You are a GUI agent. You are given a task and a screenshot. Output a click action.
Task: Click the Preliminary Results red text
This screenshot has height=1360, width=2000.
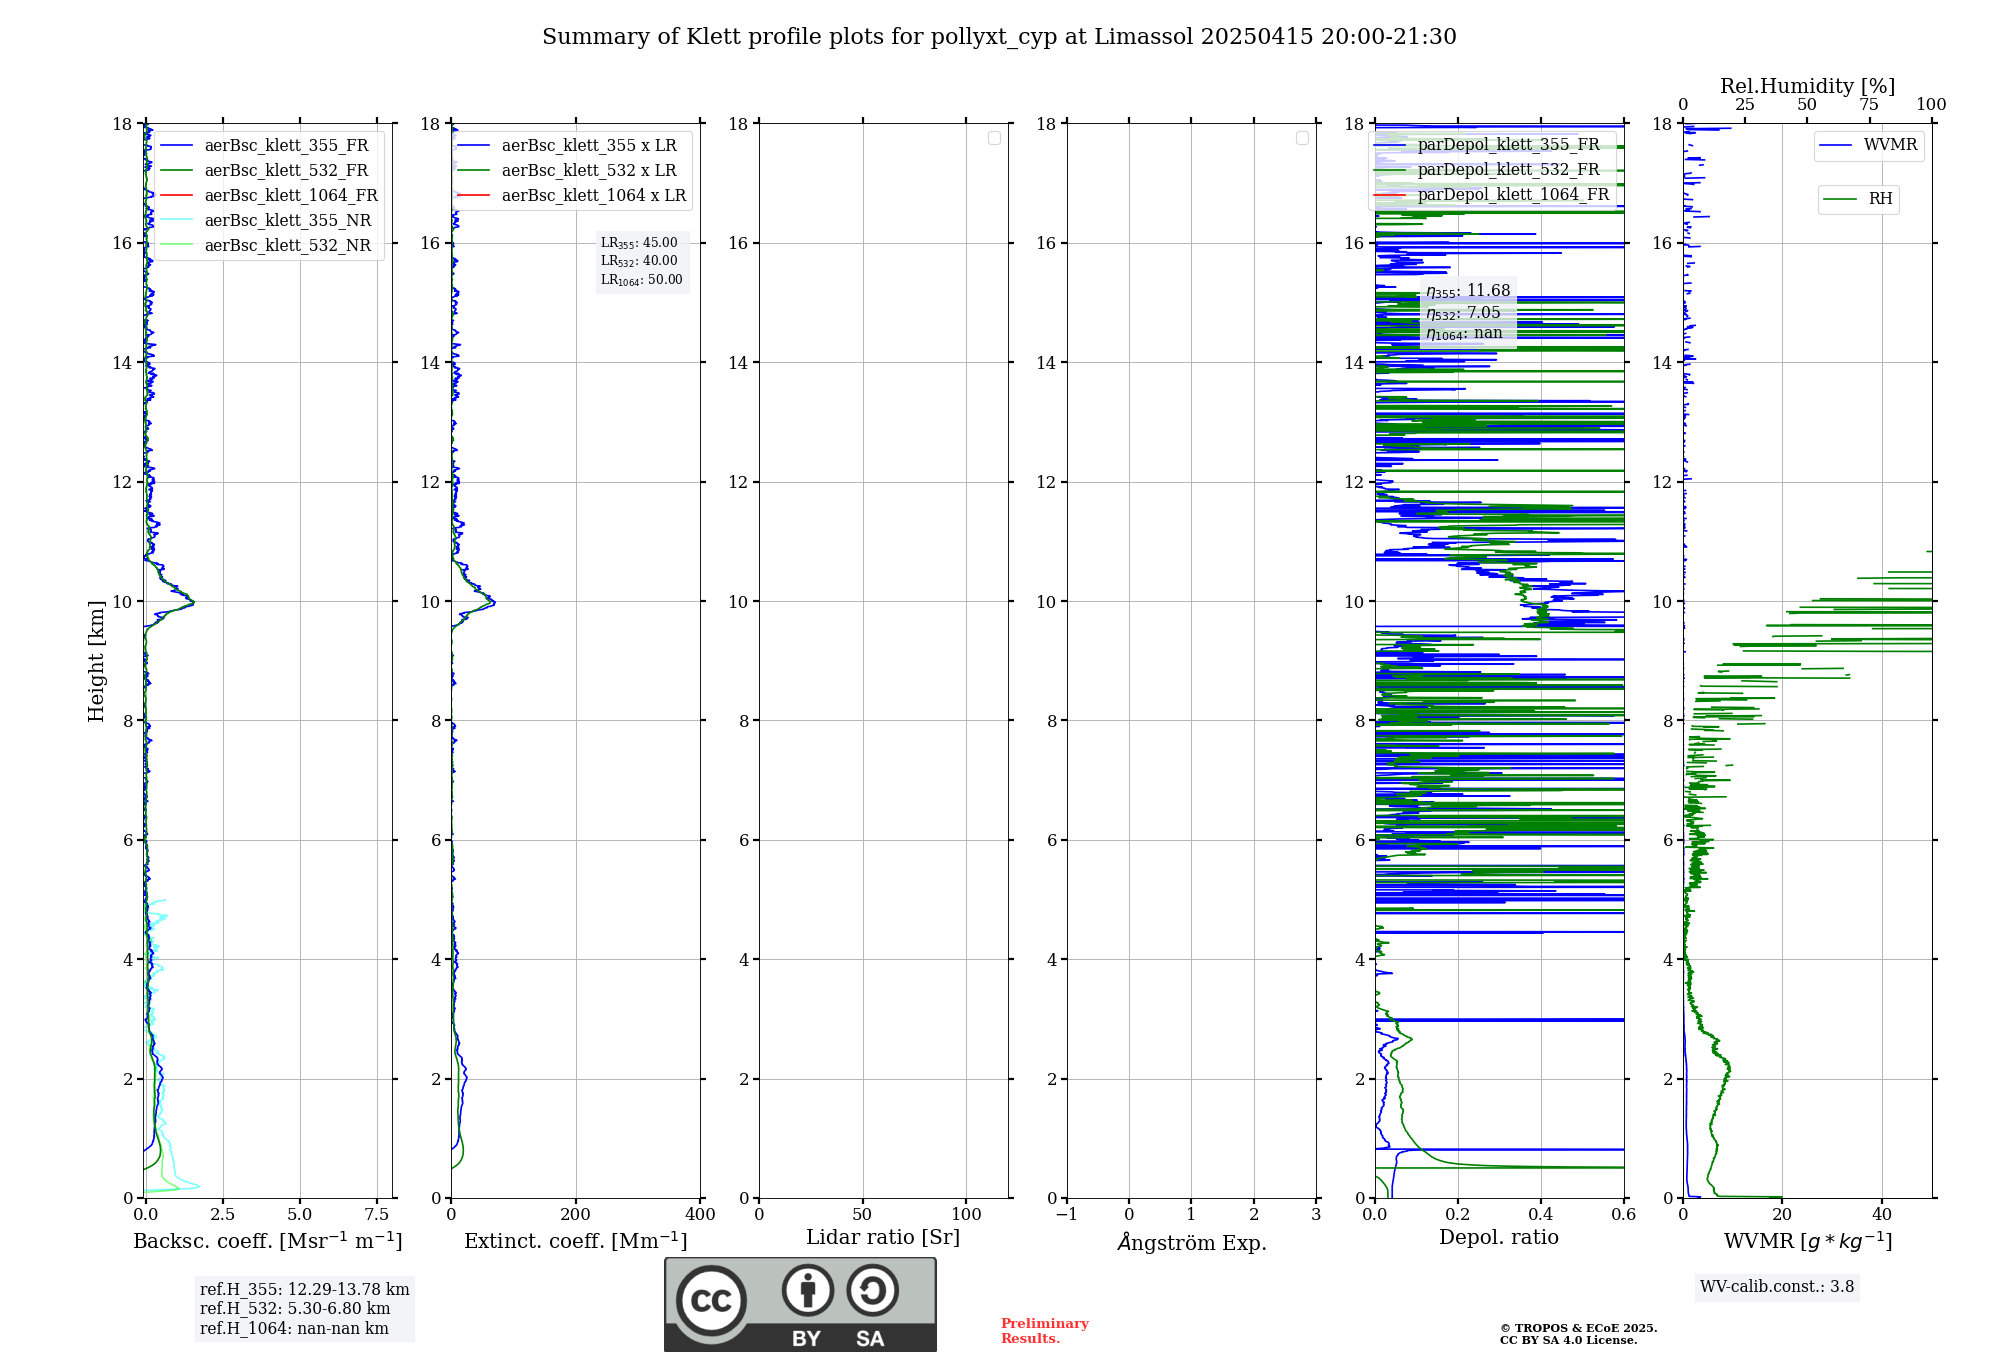point(1044,1331)
